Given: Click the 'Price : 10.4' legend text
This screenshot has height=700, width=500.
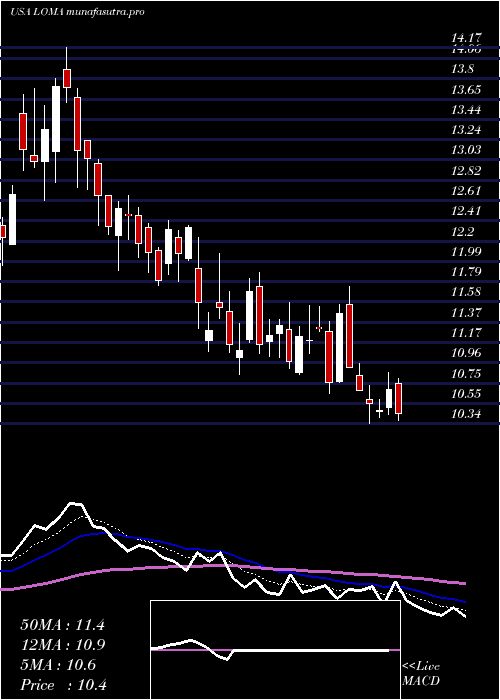Looking at the screenshot, I should 62,685.
